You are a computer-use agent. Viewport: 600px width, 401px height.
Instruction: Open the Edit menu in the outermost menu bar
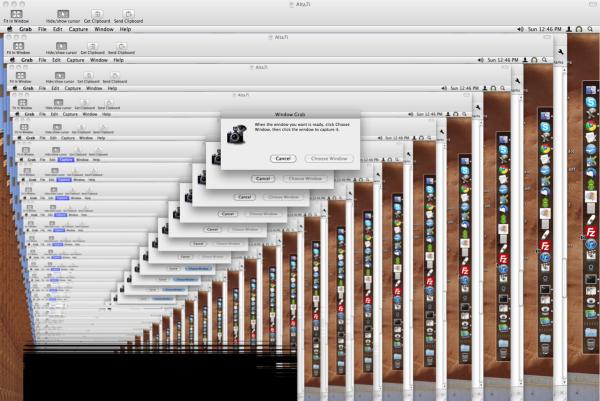tap(57, 29)
